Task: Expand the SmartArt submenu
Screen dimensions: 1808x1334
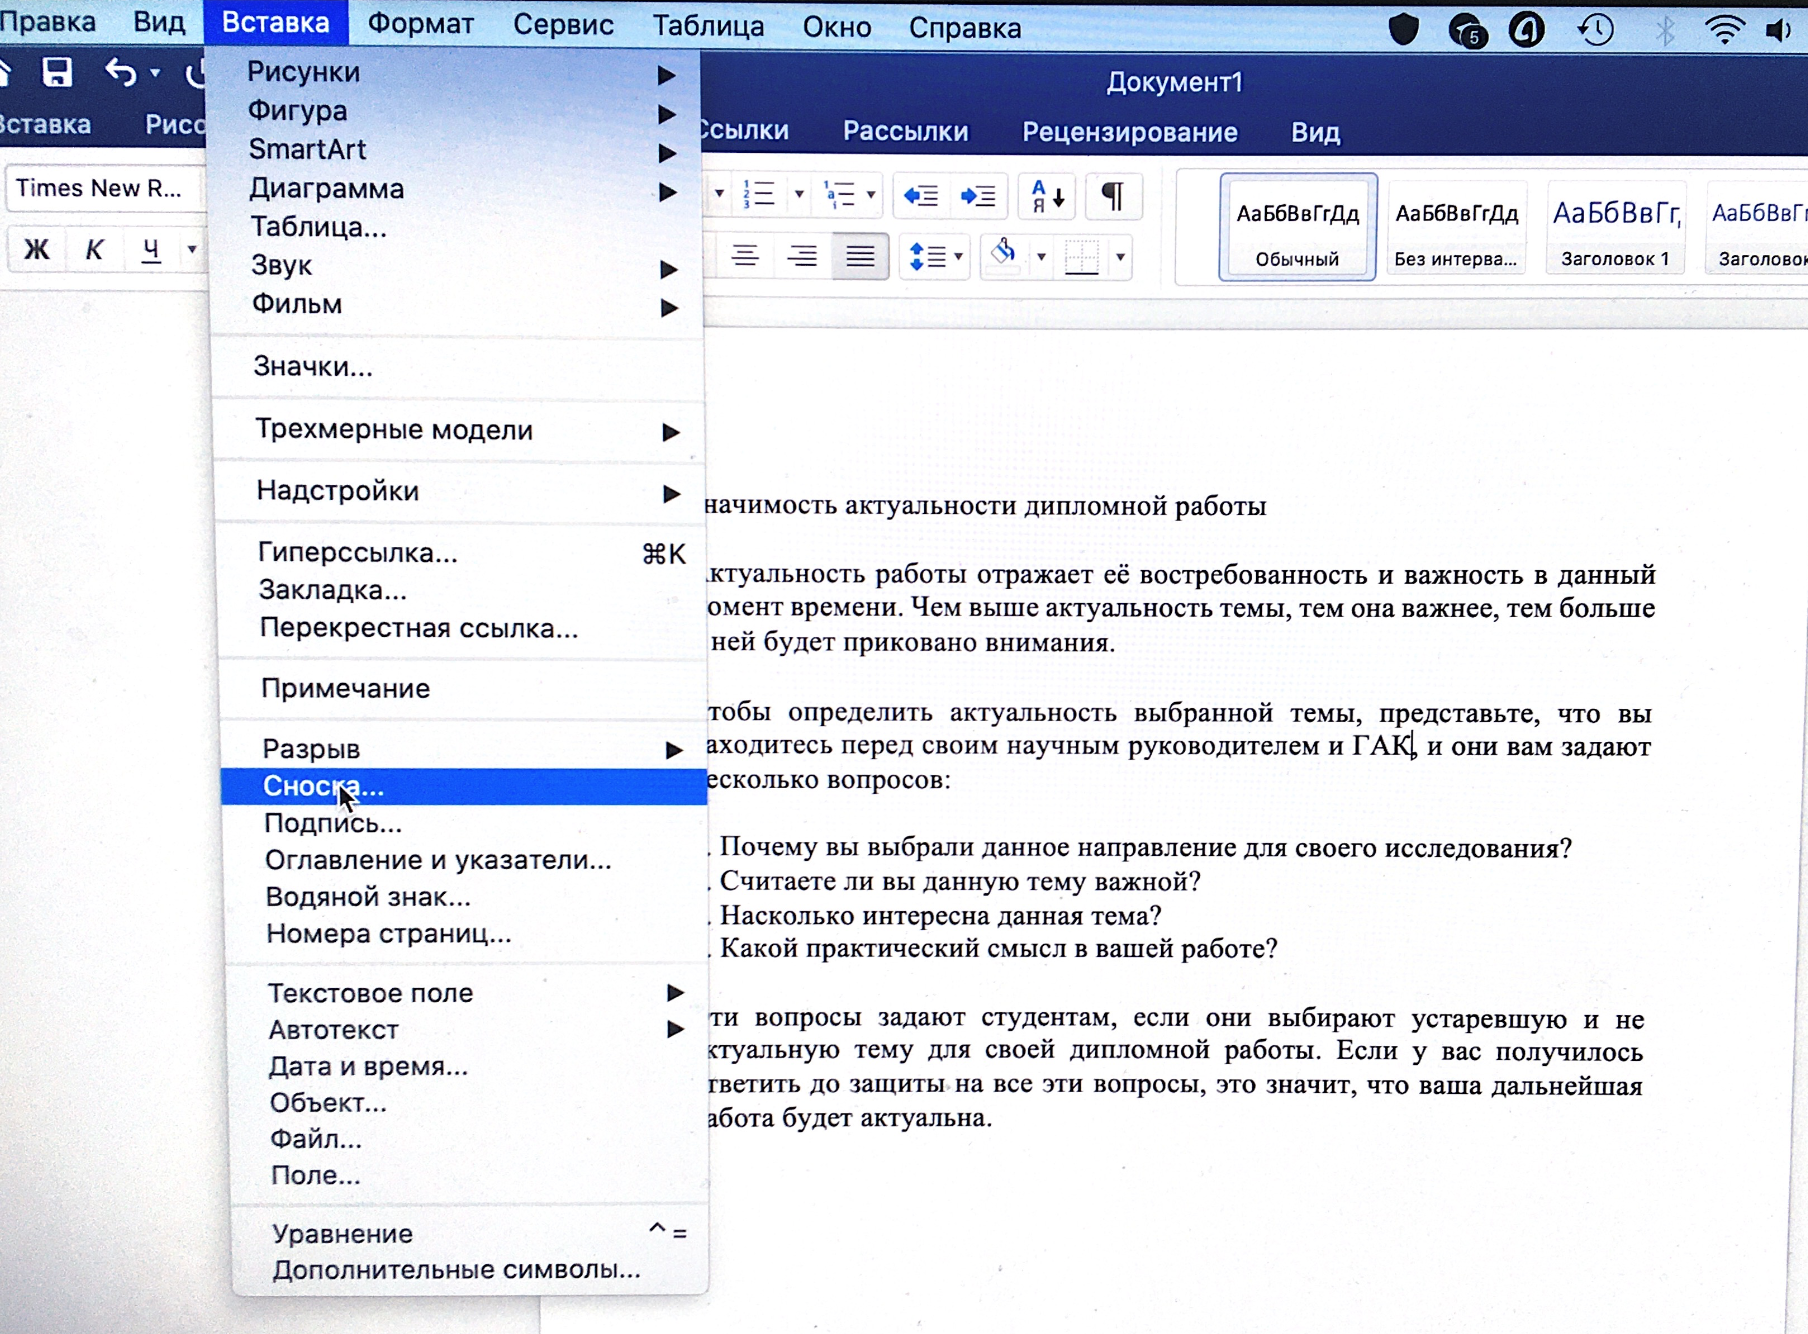Action: [x=458, y=149]
